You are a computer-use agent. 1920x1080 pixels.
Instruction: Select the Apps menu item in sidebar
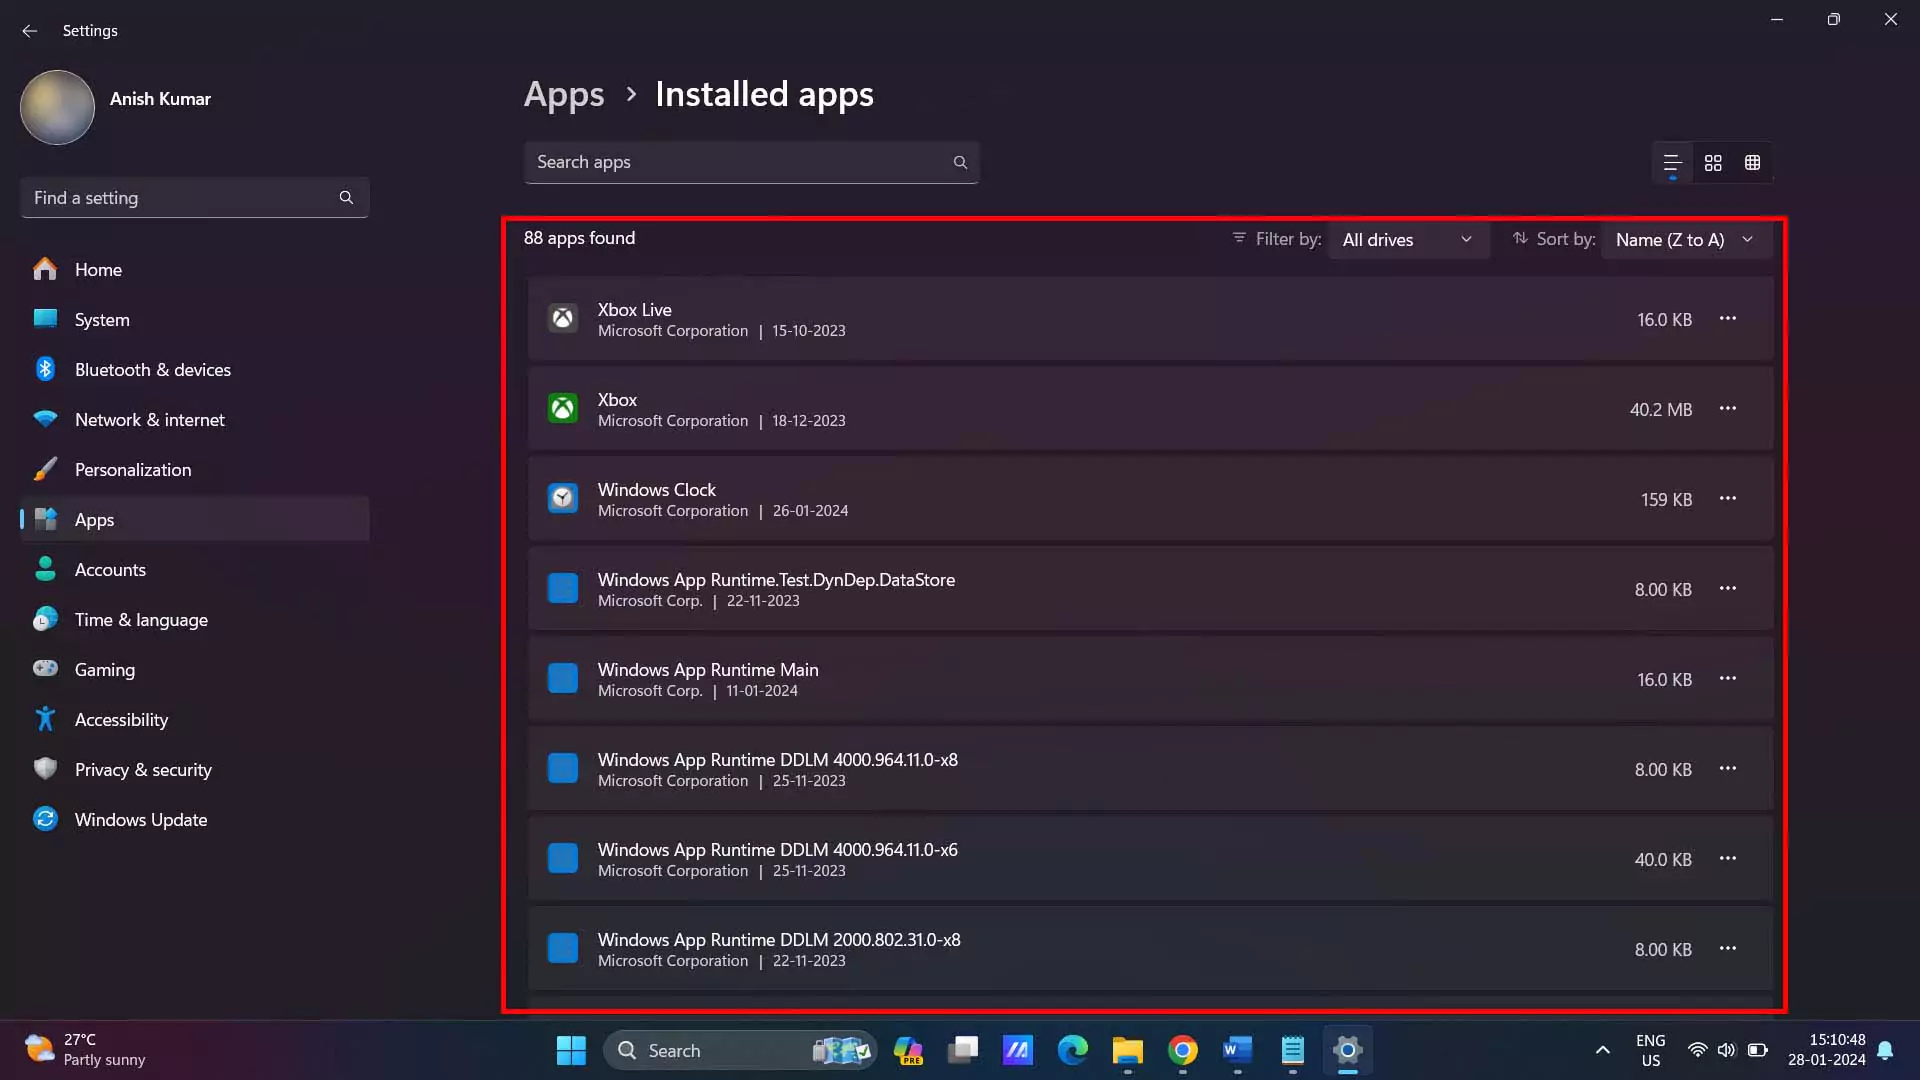point(94,518)
